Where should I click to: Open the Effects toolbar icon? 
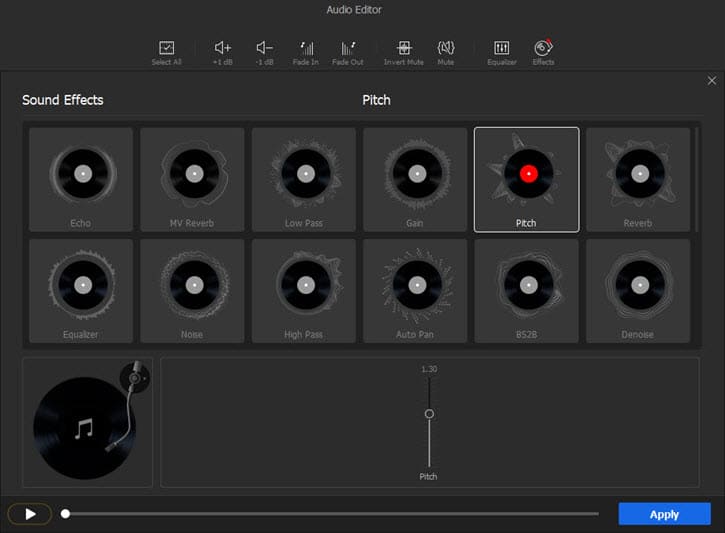[x=543, y=53]
